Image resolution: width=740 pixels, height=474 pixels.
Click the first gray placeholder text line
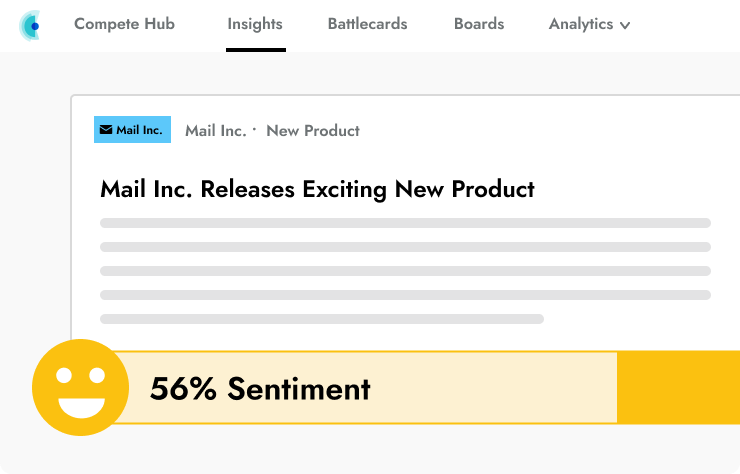click(x=405, y=223)
